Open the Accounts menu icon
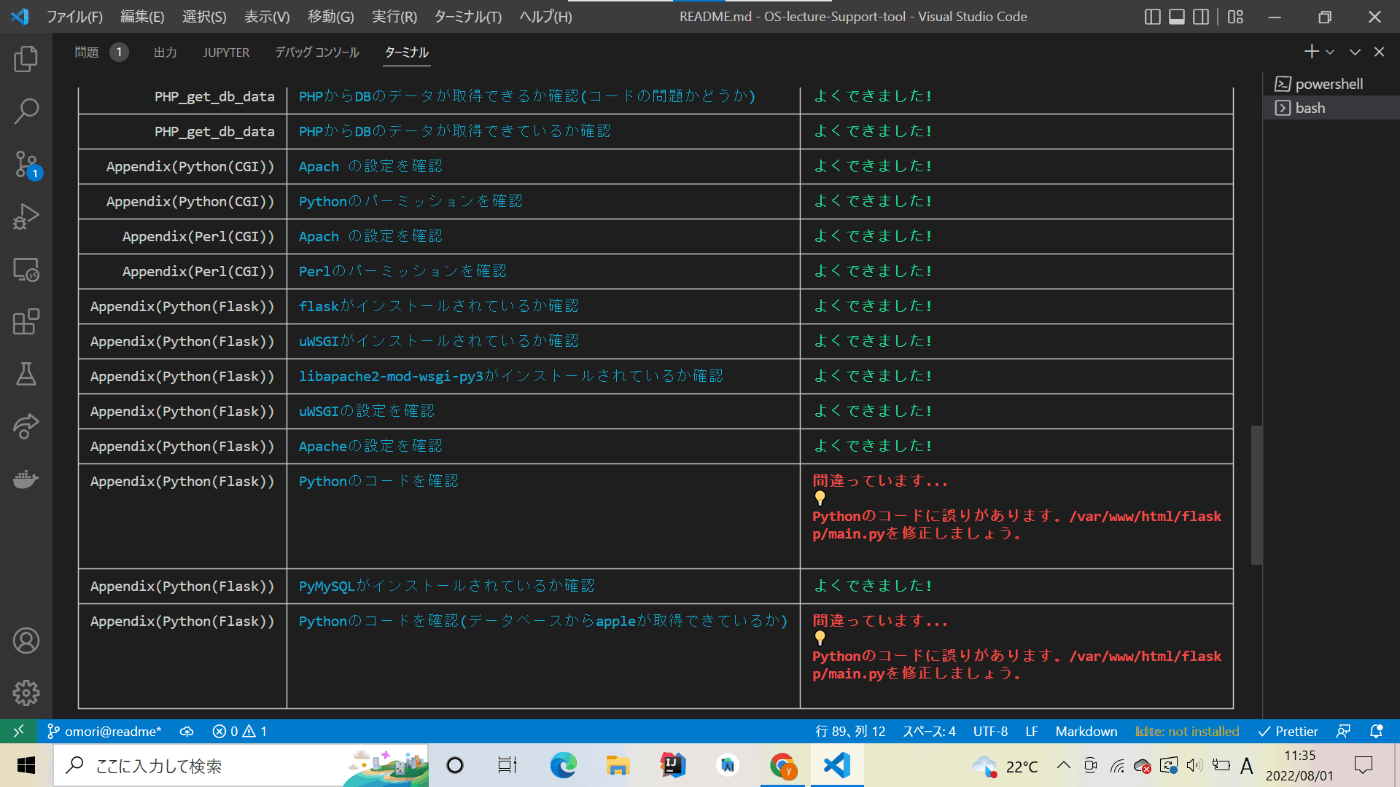This screenshot has height=787, width=1400. [x=25, y=640]
